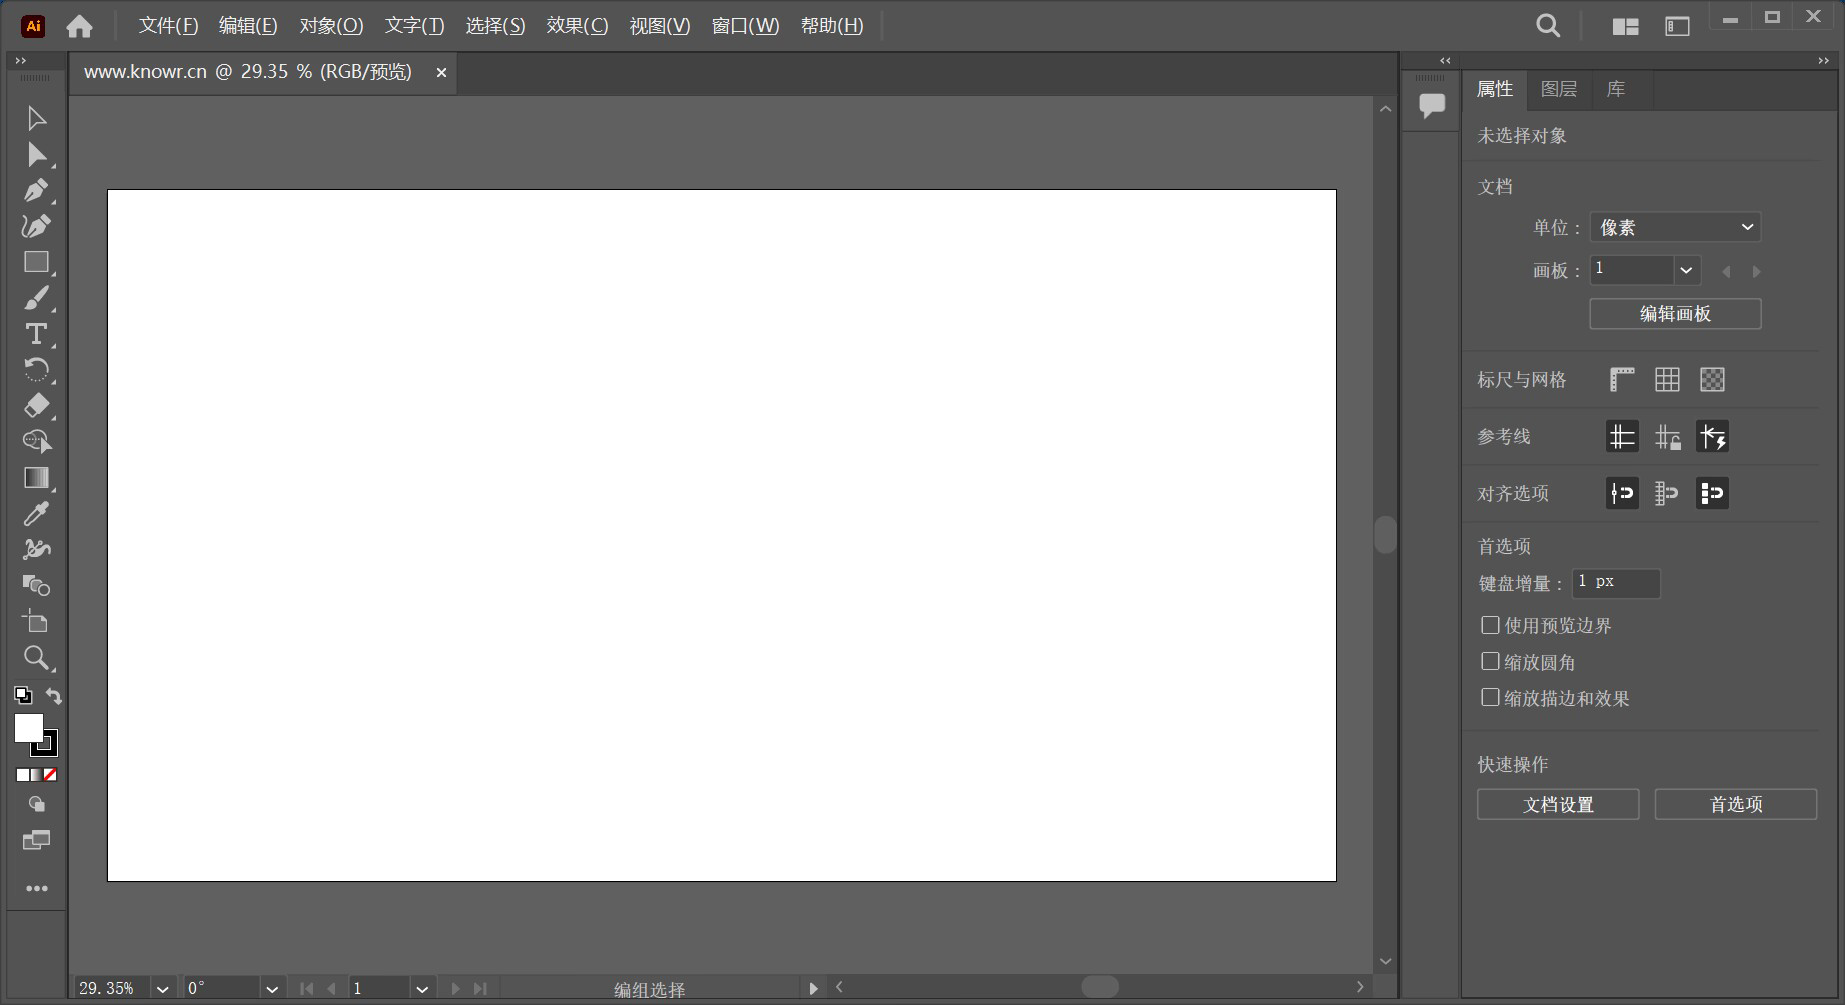Switch to the 图层 tab

(x=1559, y=89)
